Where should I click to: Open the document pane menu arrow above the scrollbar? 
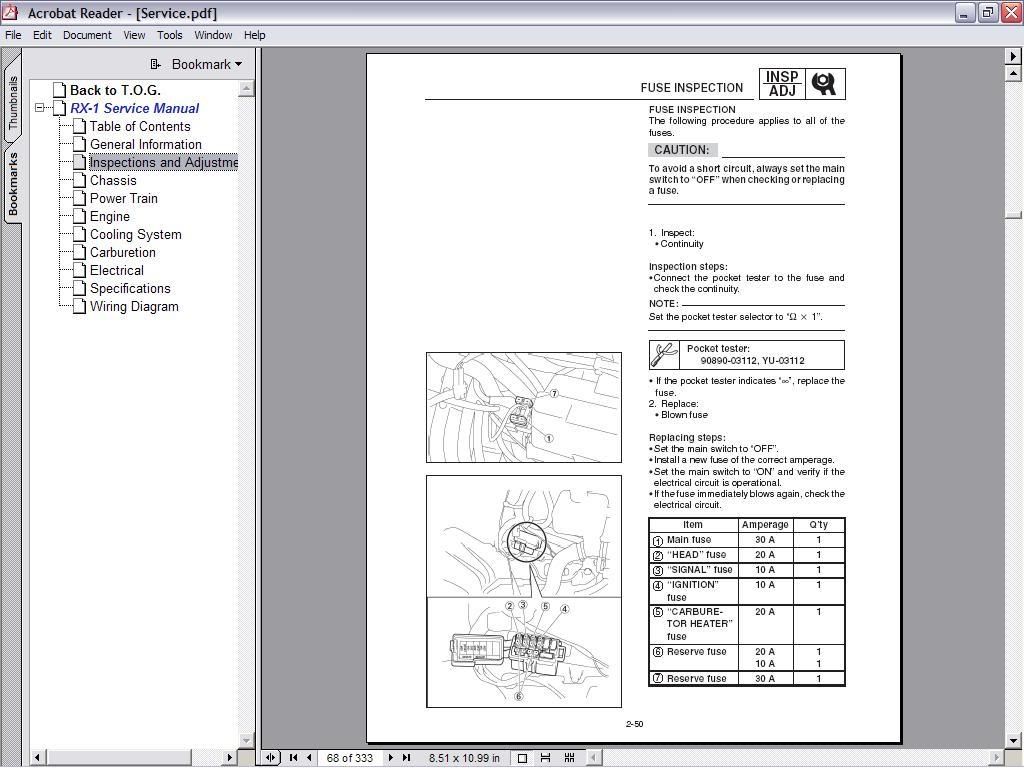1013,56
